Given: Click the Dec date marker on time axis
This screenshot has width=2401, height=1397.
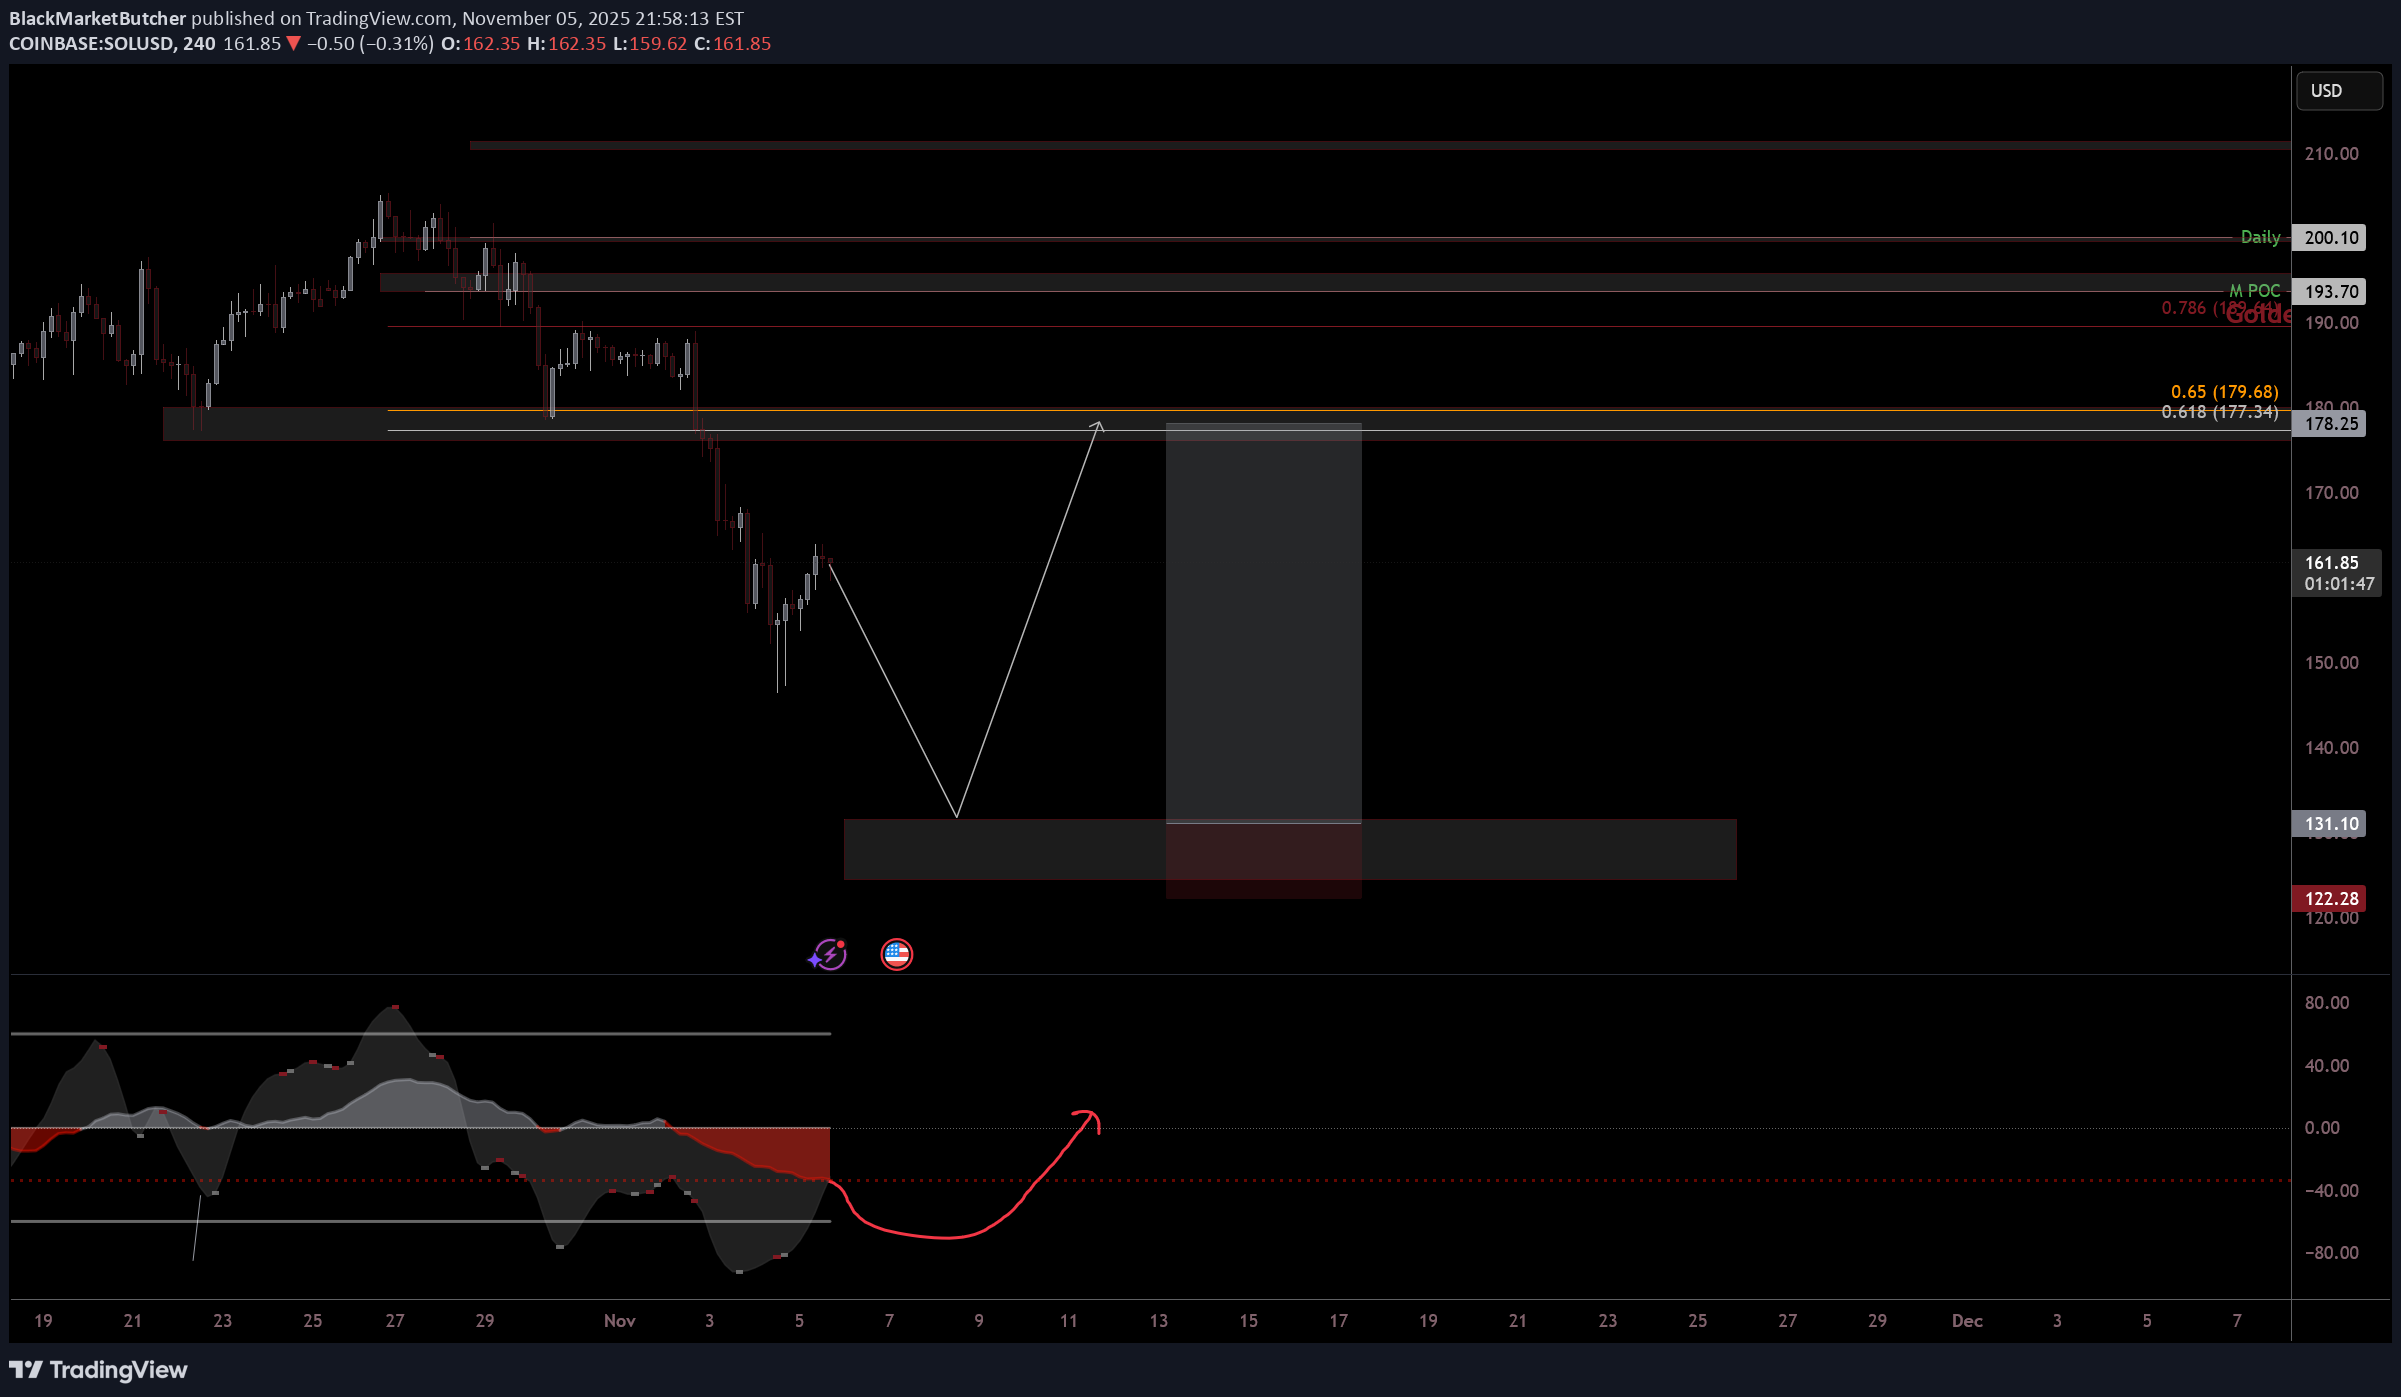Looking at the screenshot, I should [x=1966, y=1320].
